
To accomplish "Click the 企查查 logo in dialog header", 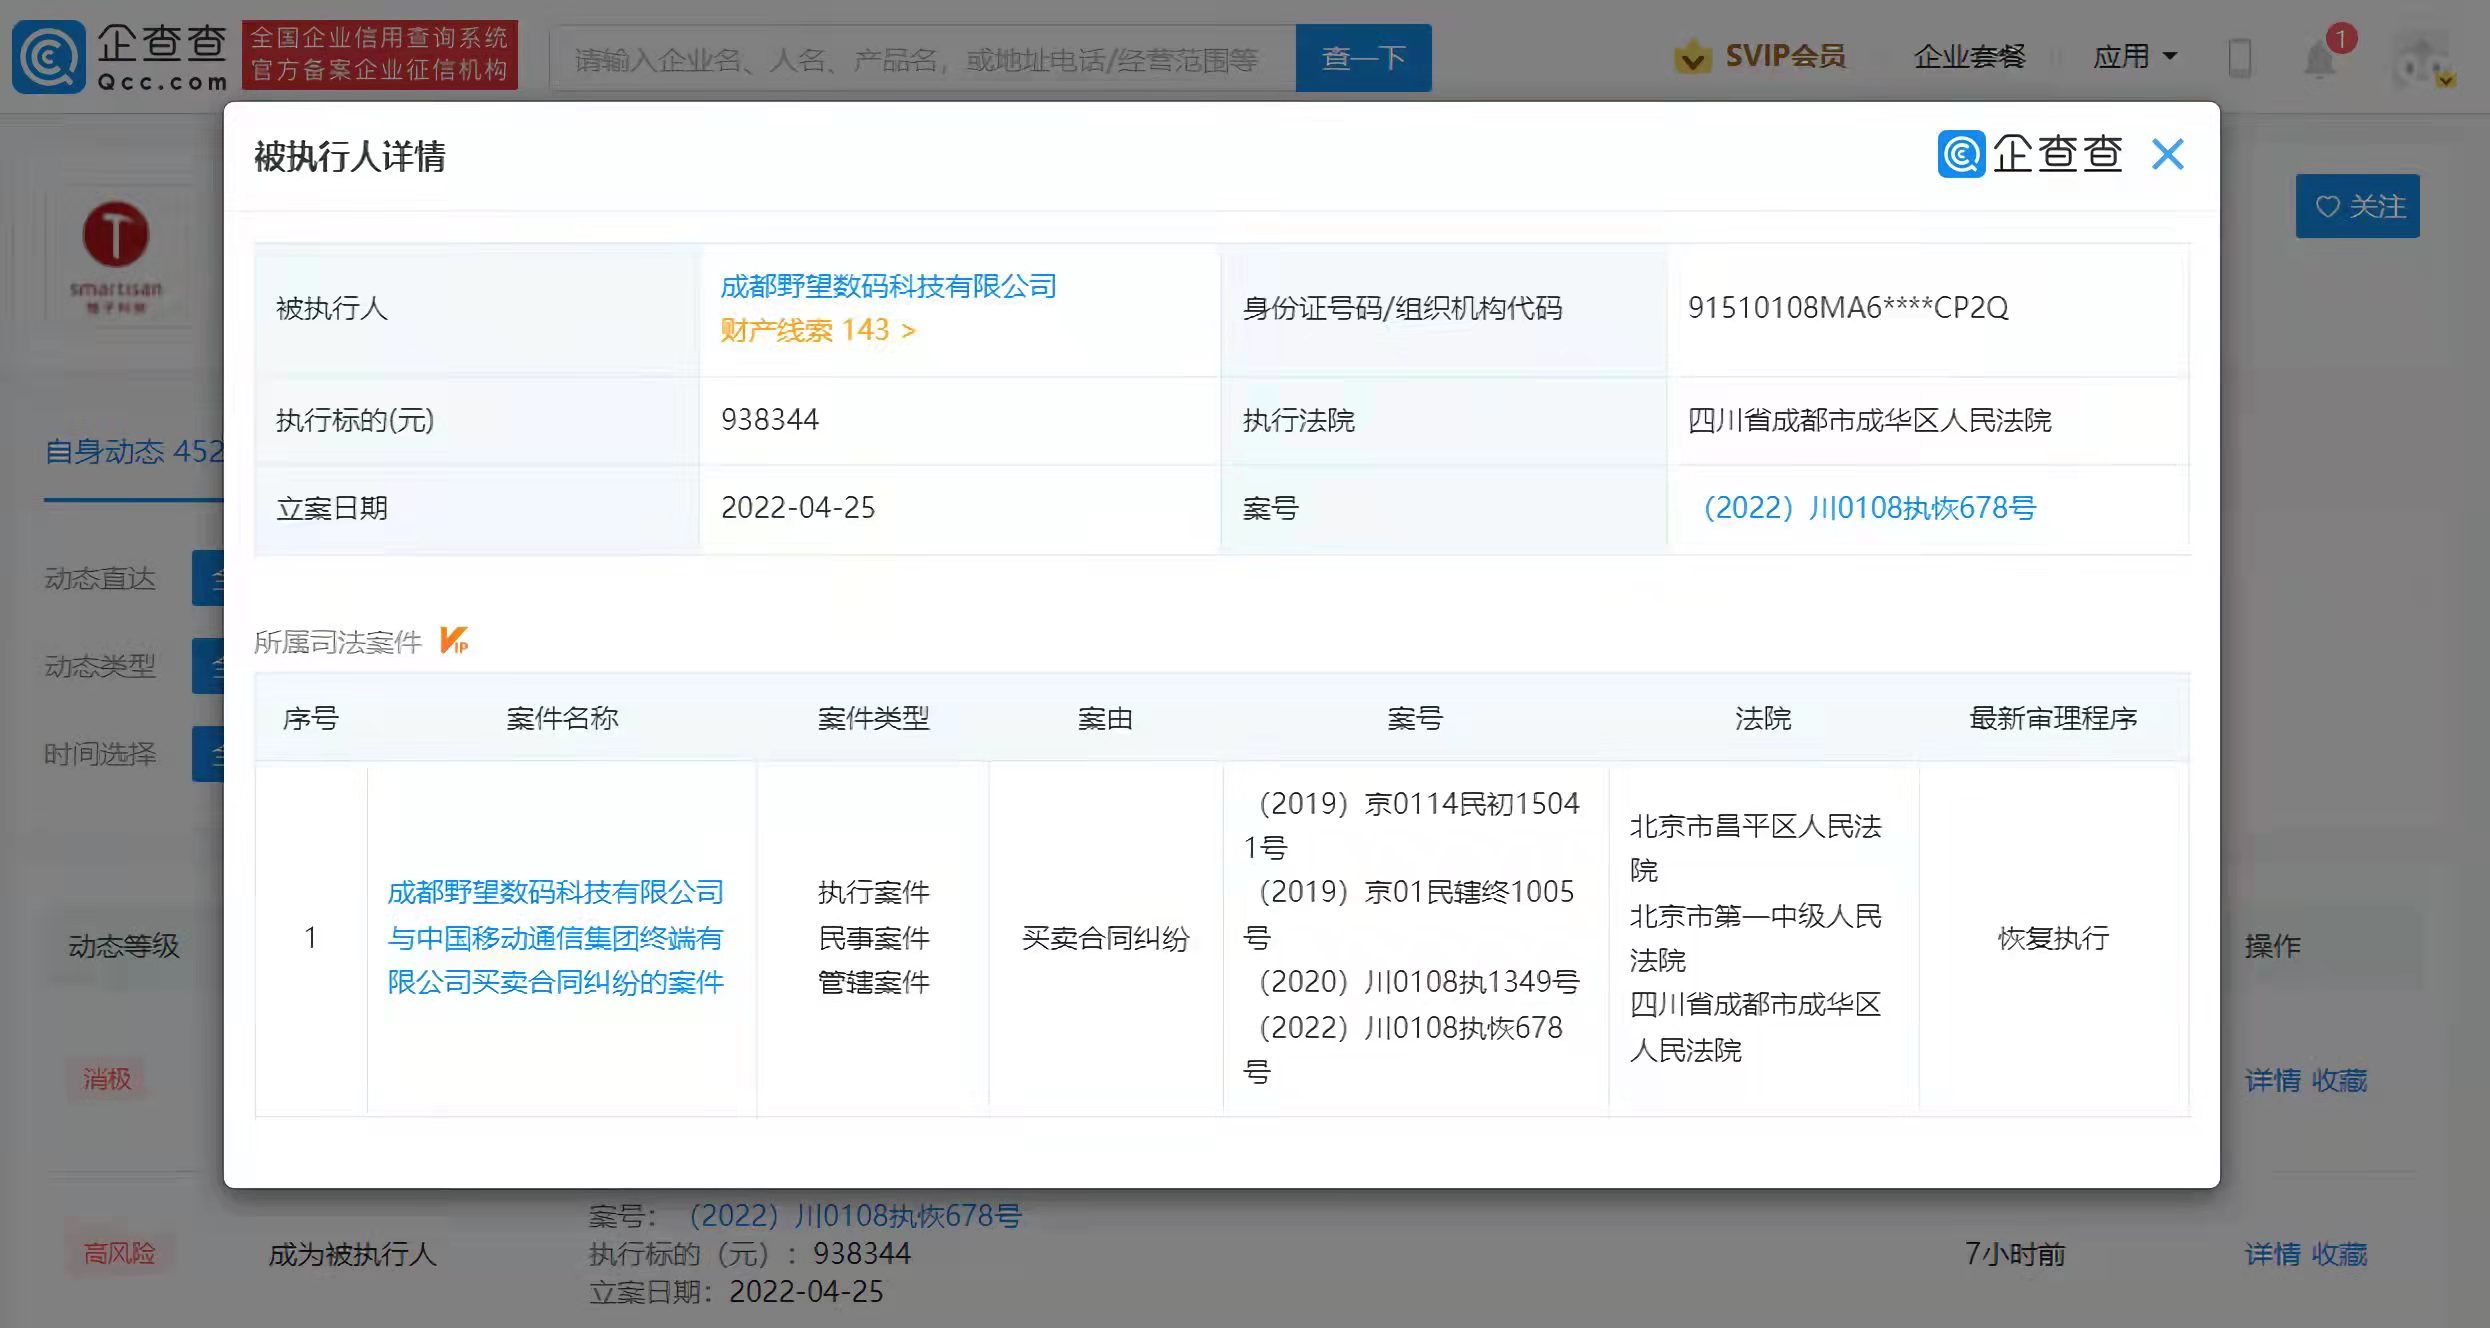I will [2030, 154].
